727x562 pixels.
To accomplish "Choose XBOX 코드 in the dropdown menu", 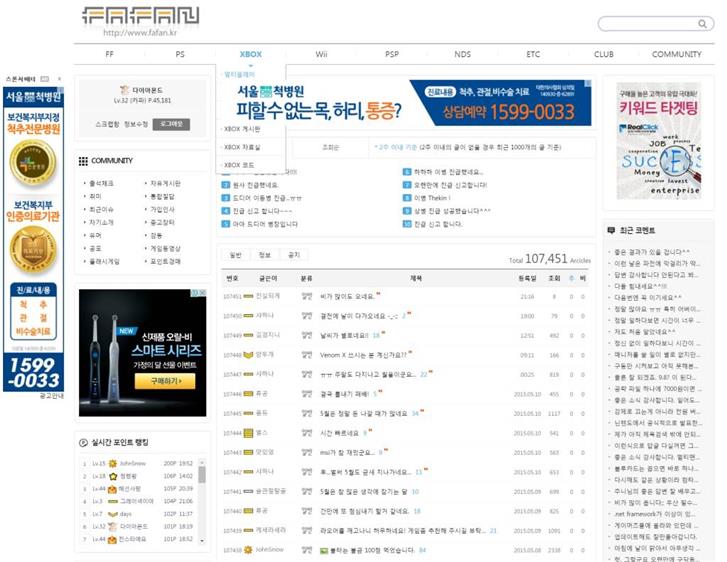I will coord(239,165).
